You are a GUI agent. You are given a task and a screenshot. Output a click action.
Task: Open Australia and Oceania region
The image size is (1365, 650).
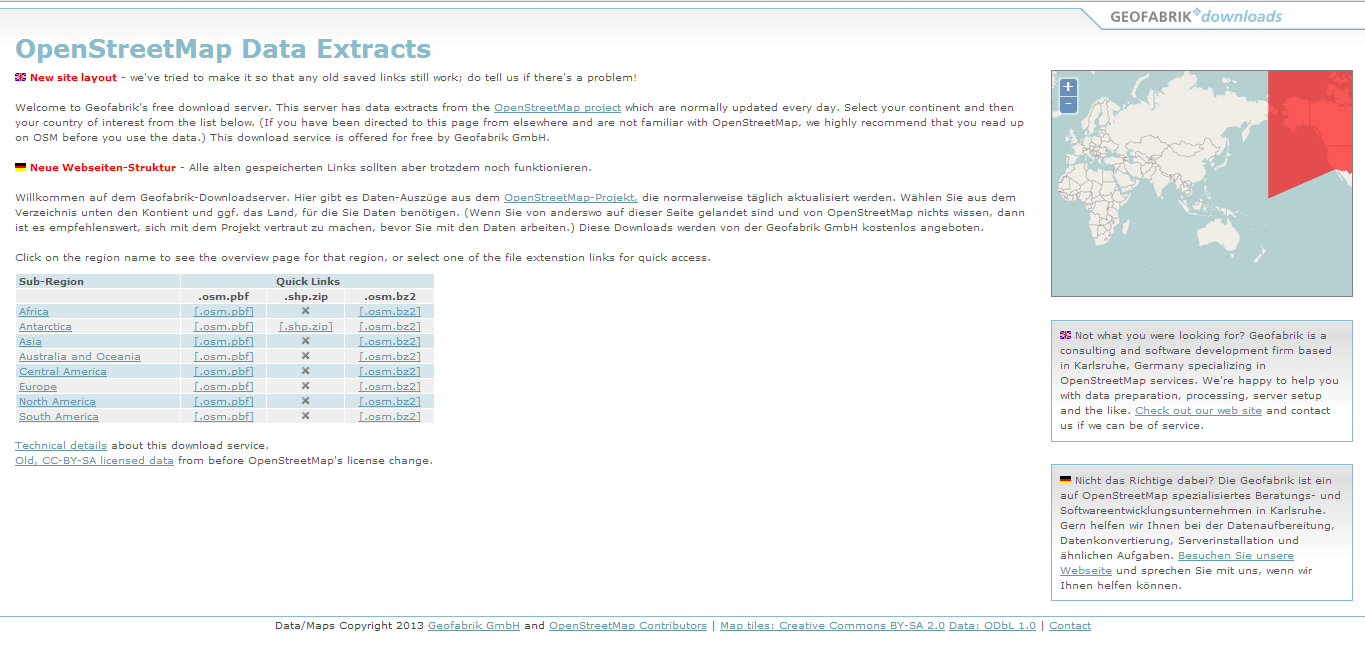(80, 357)
